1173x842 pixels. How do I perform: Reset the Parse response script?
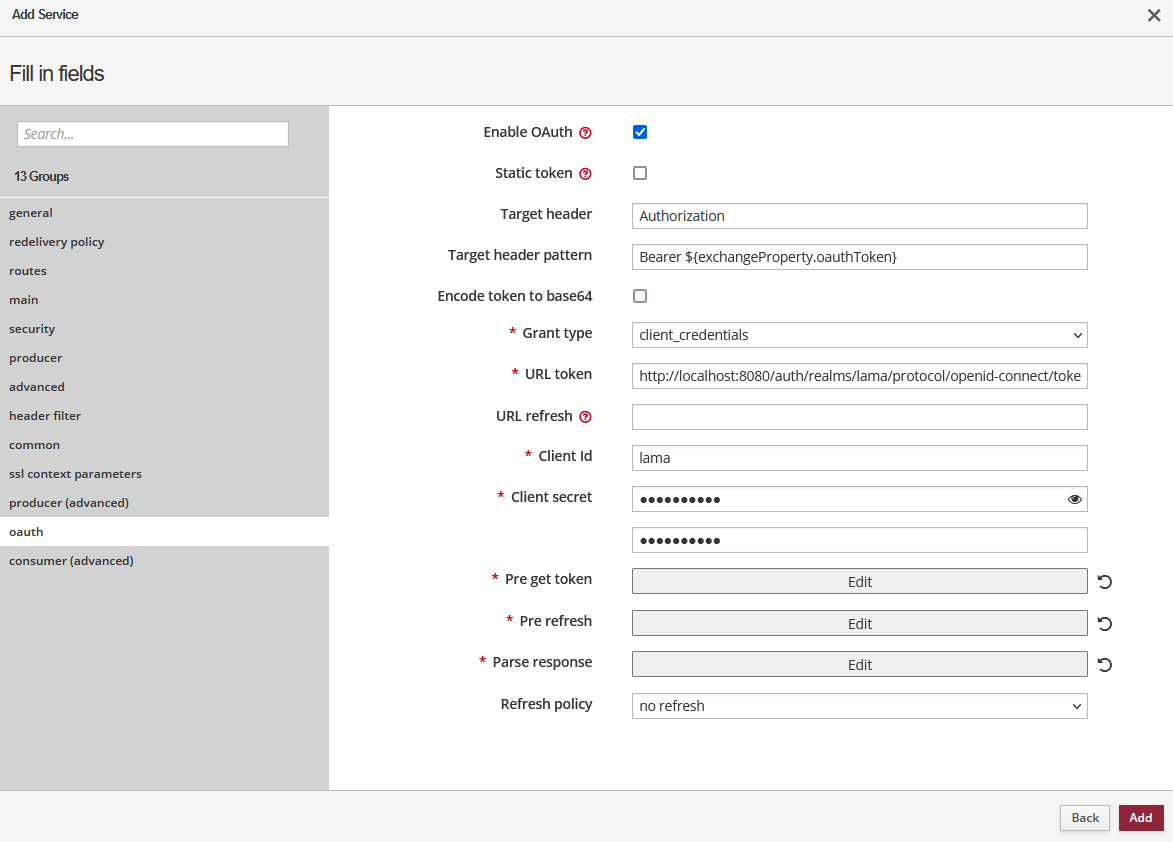pos(1104,664)
